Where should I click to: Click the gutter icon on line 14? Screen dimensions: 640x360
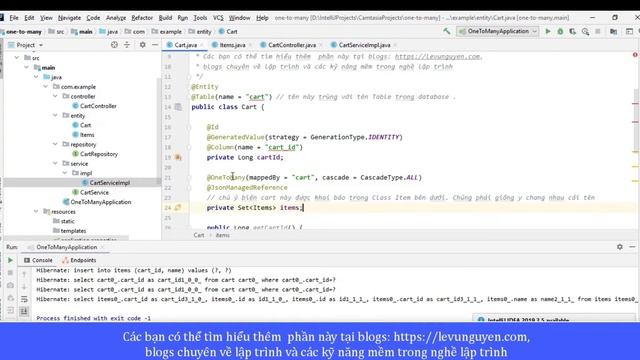tap(178, 107)
